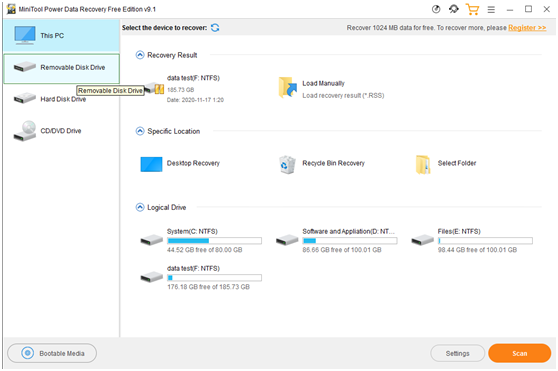
Task: Click the MiniTool app logo icon
Action: 11,9
